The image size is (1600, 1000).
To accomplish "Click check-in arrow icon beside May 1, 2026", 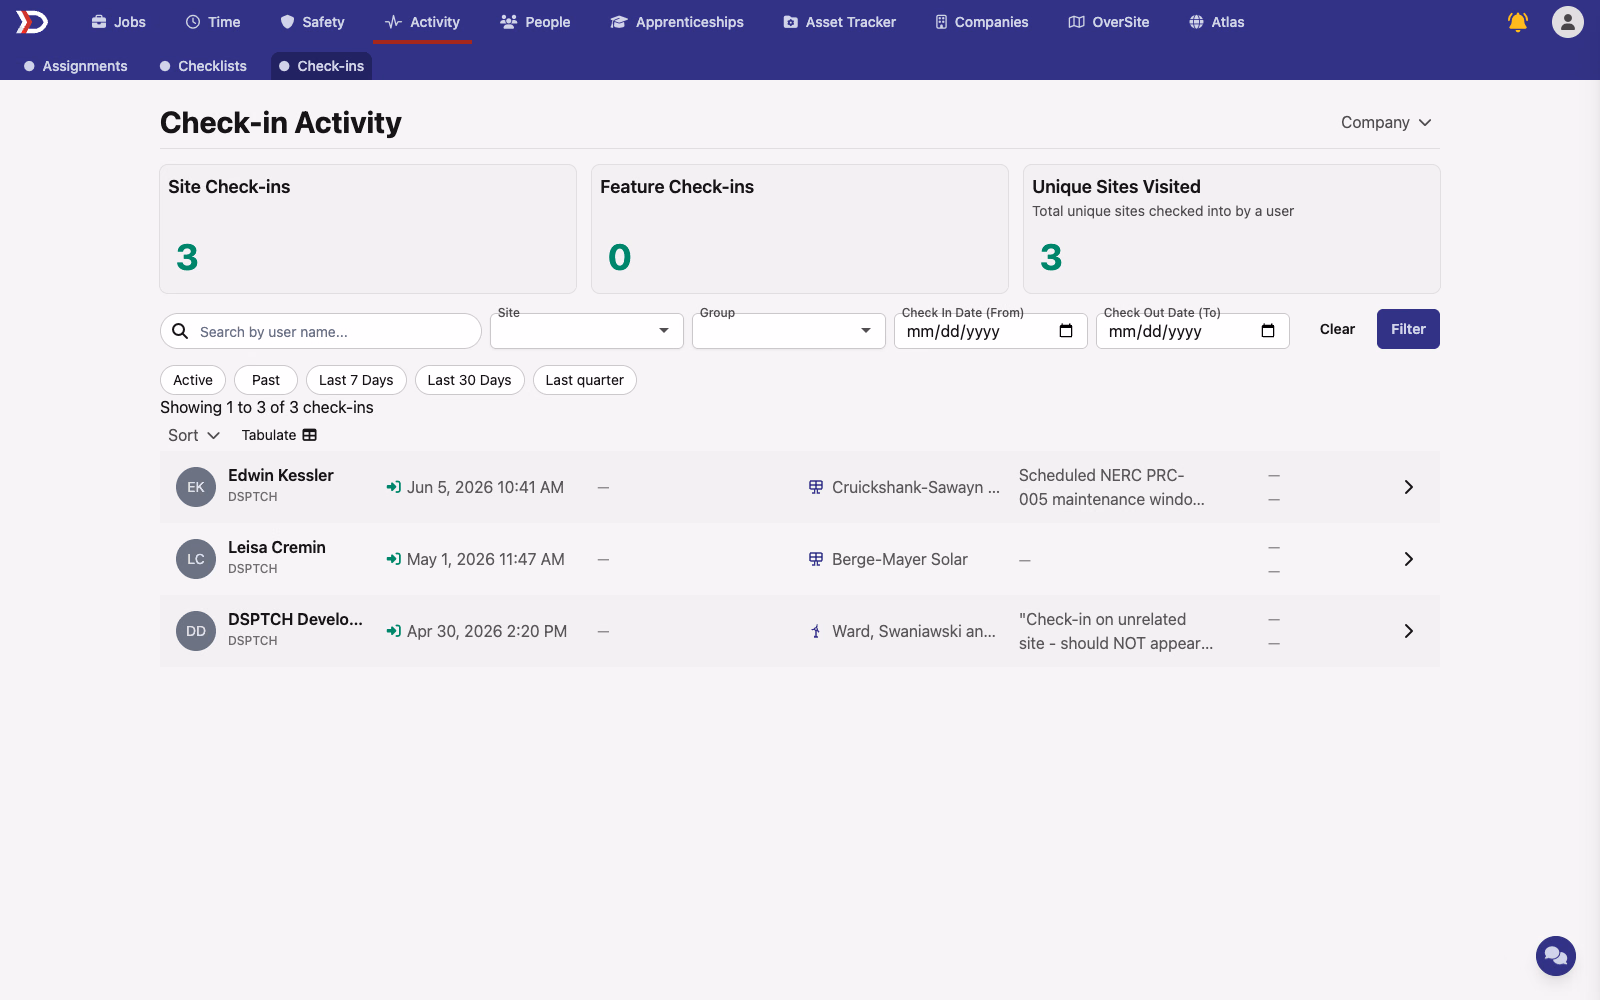I will point(394,559).
